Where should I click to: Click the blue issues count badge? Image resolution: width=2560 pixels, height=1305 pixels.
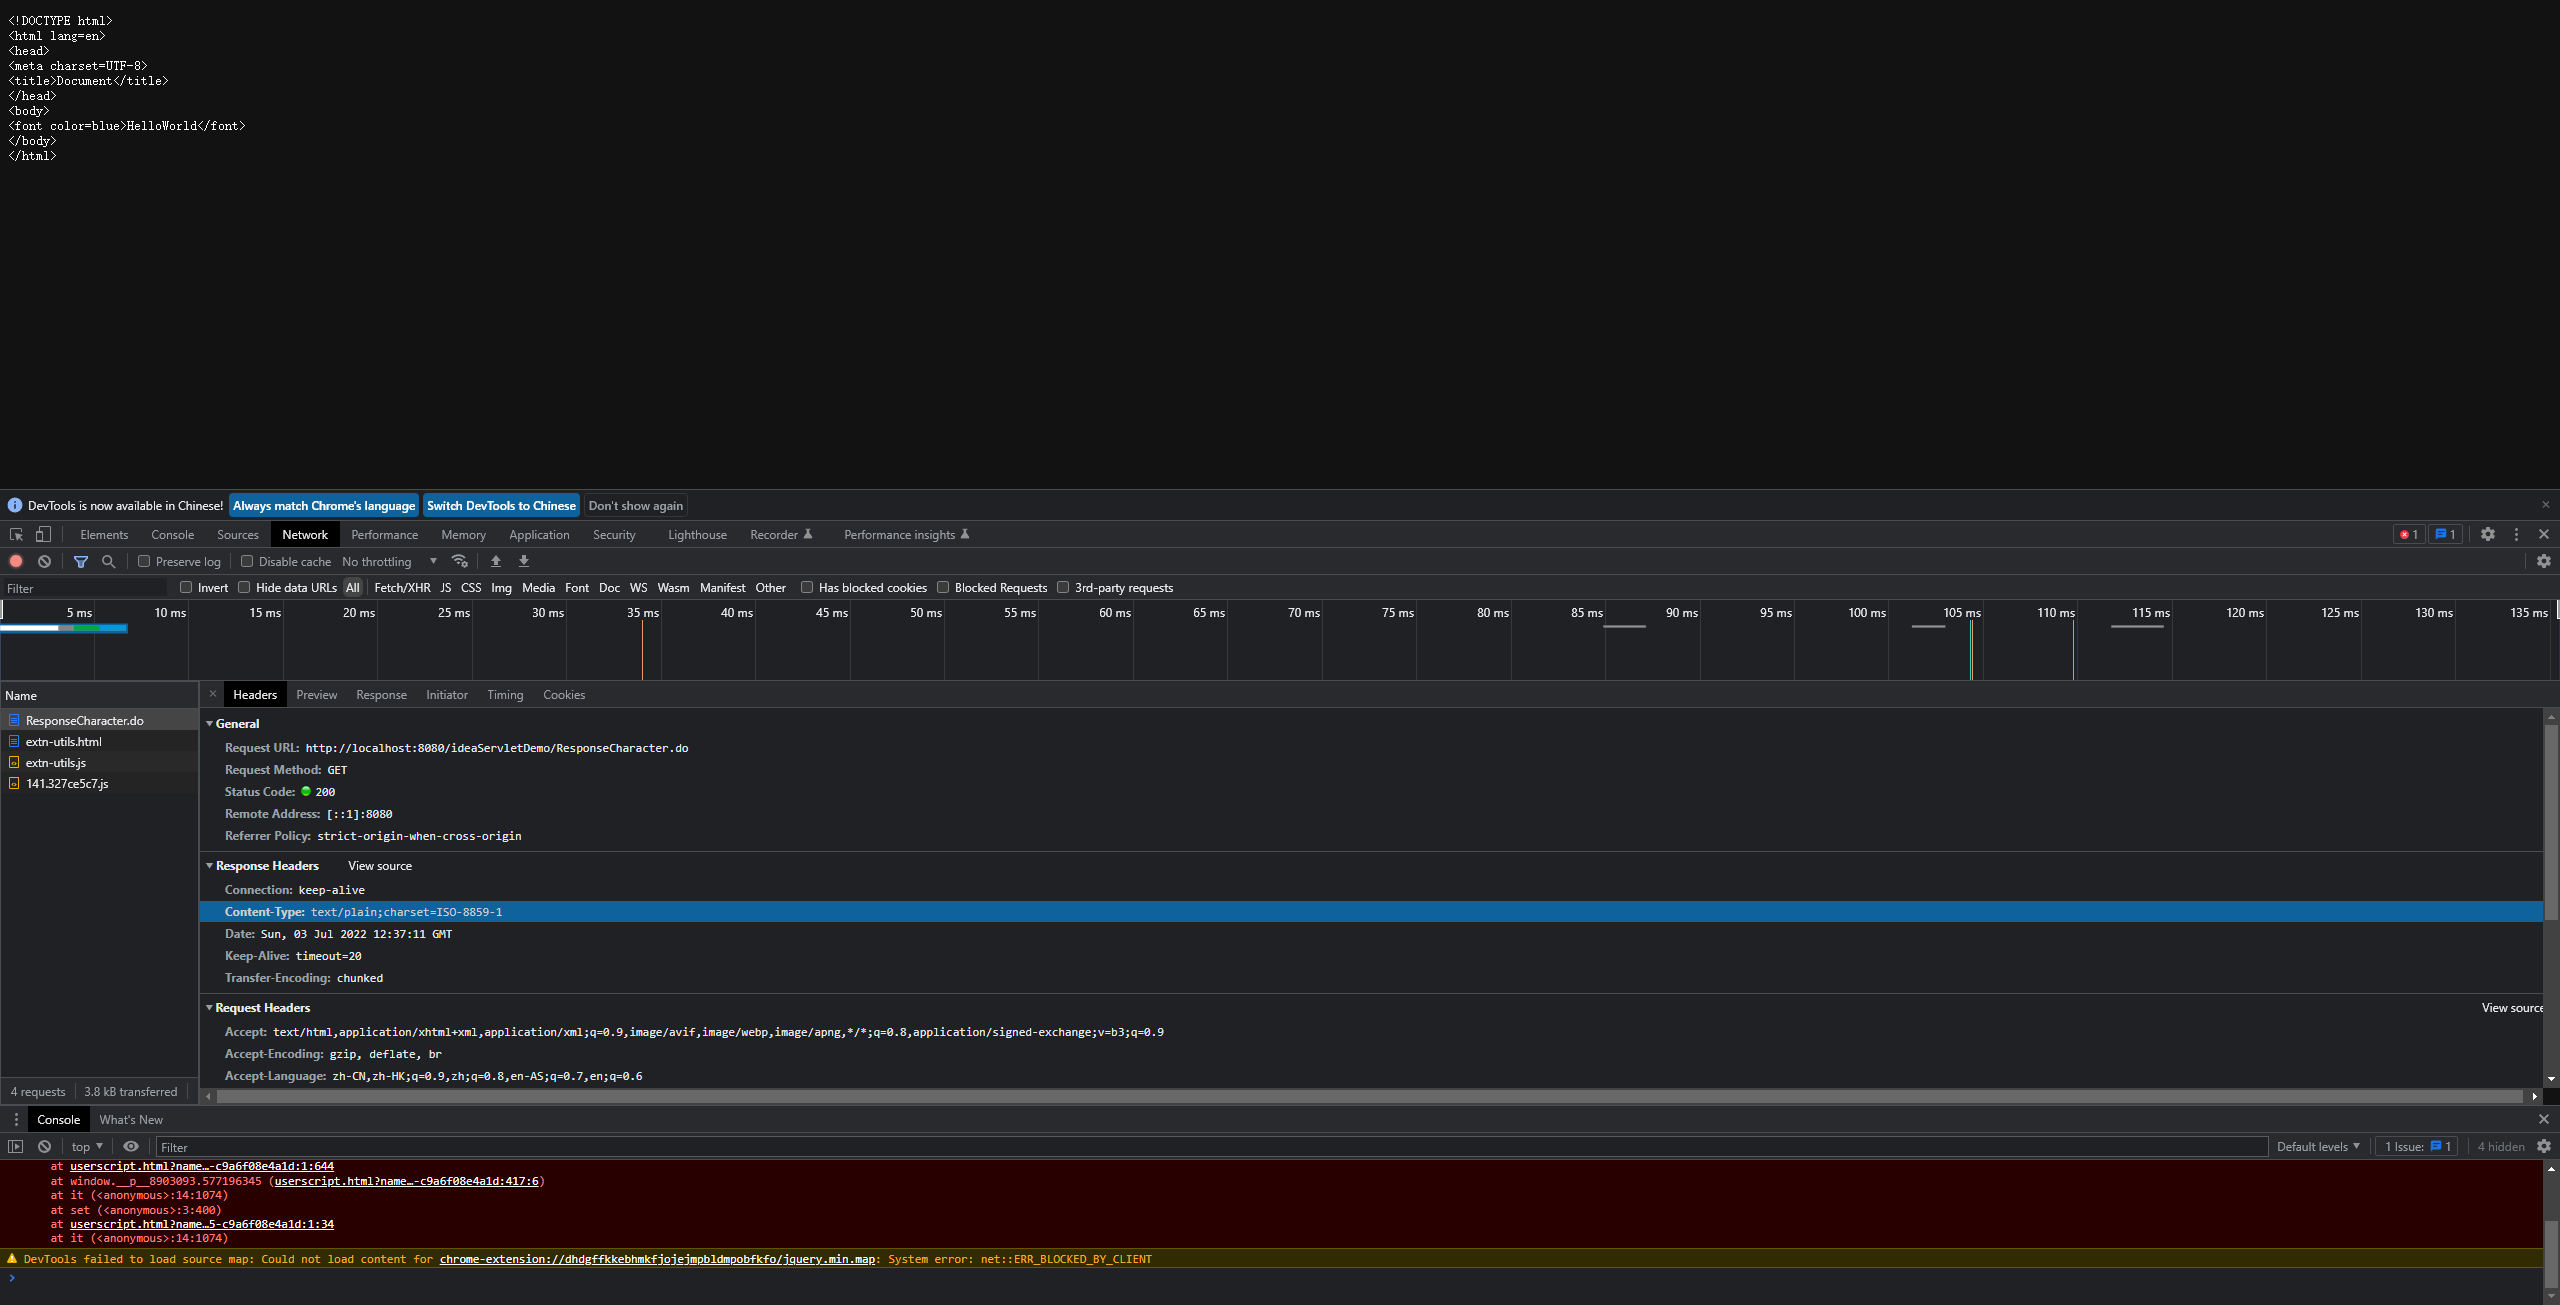tap(2446, 535)
